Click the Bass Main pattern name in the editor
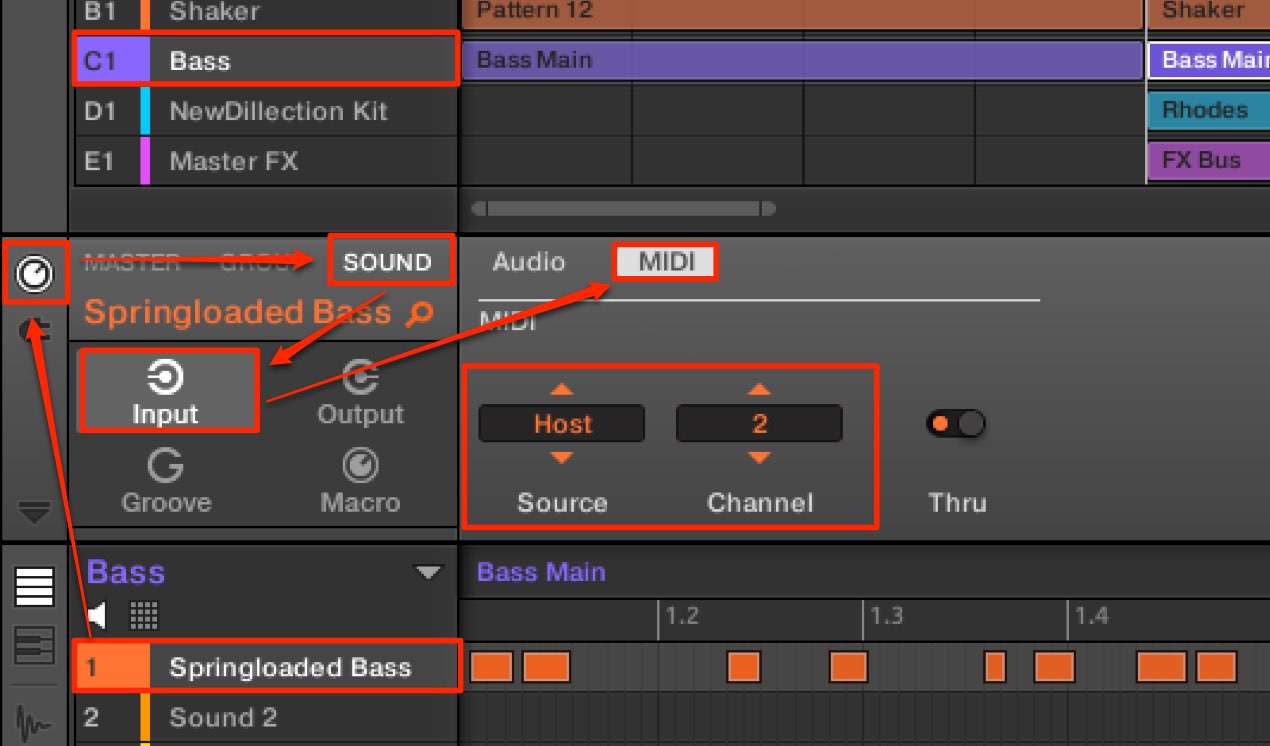The height and width of the screenshot is (746, 1270). 541,572
